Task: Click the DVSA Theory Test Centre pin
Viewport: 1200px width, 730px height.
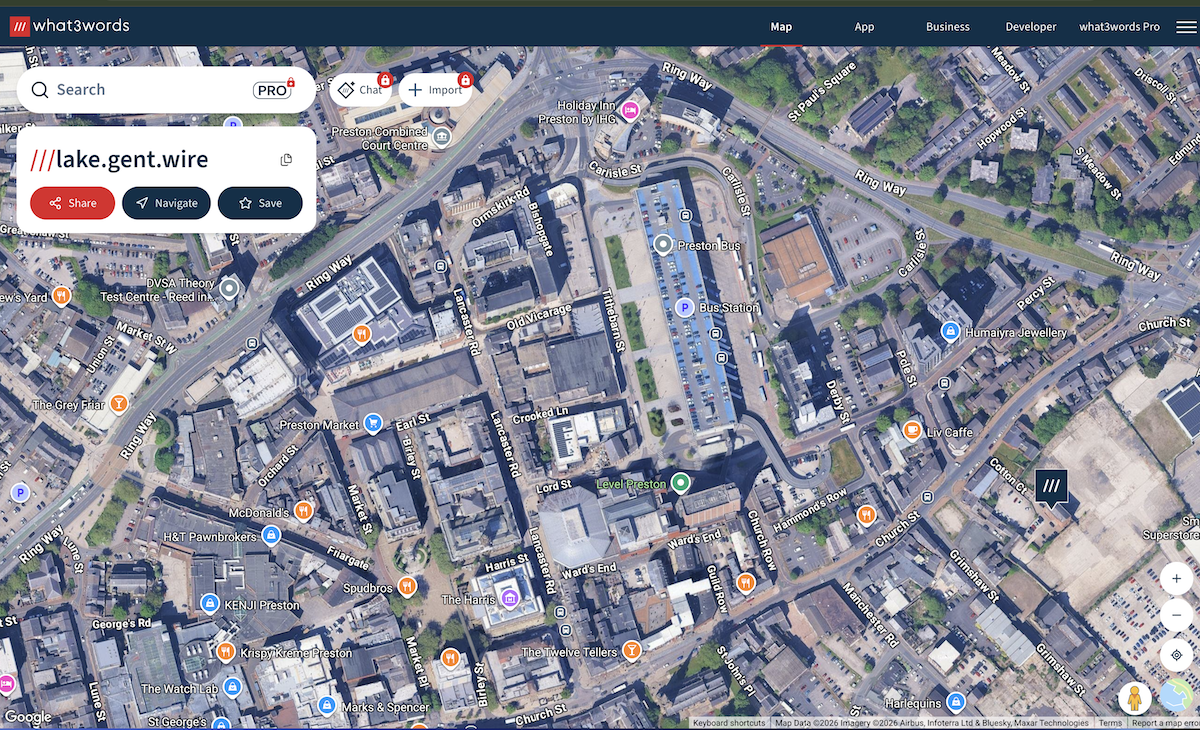Action: coord(229,290)
